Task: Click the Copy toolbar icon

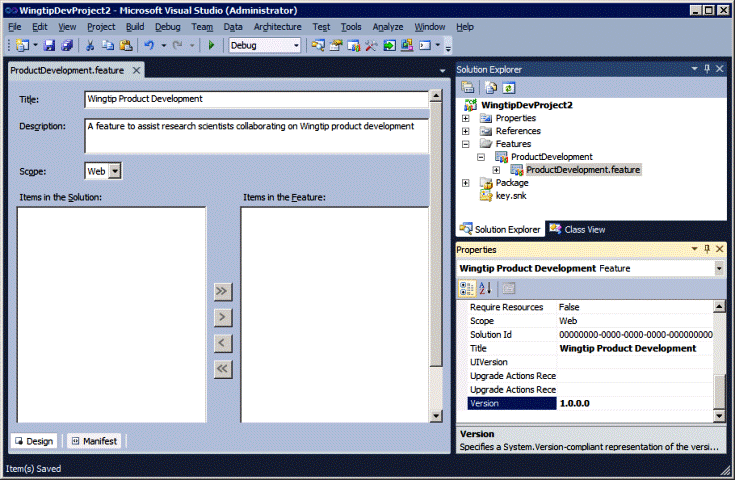Action: [108, 45]
